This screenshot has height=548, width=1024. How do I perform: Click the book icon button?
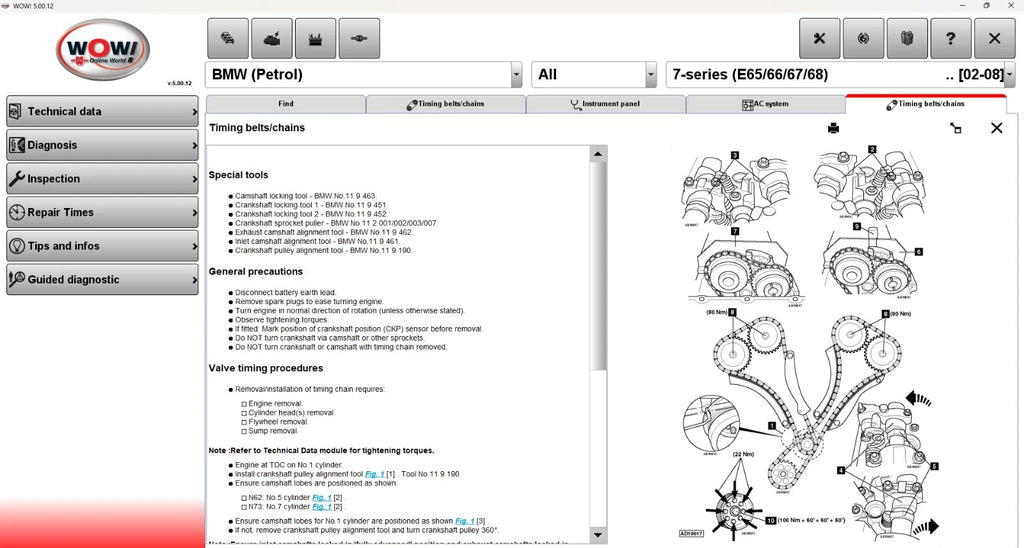coord(907,39)
